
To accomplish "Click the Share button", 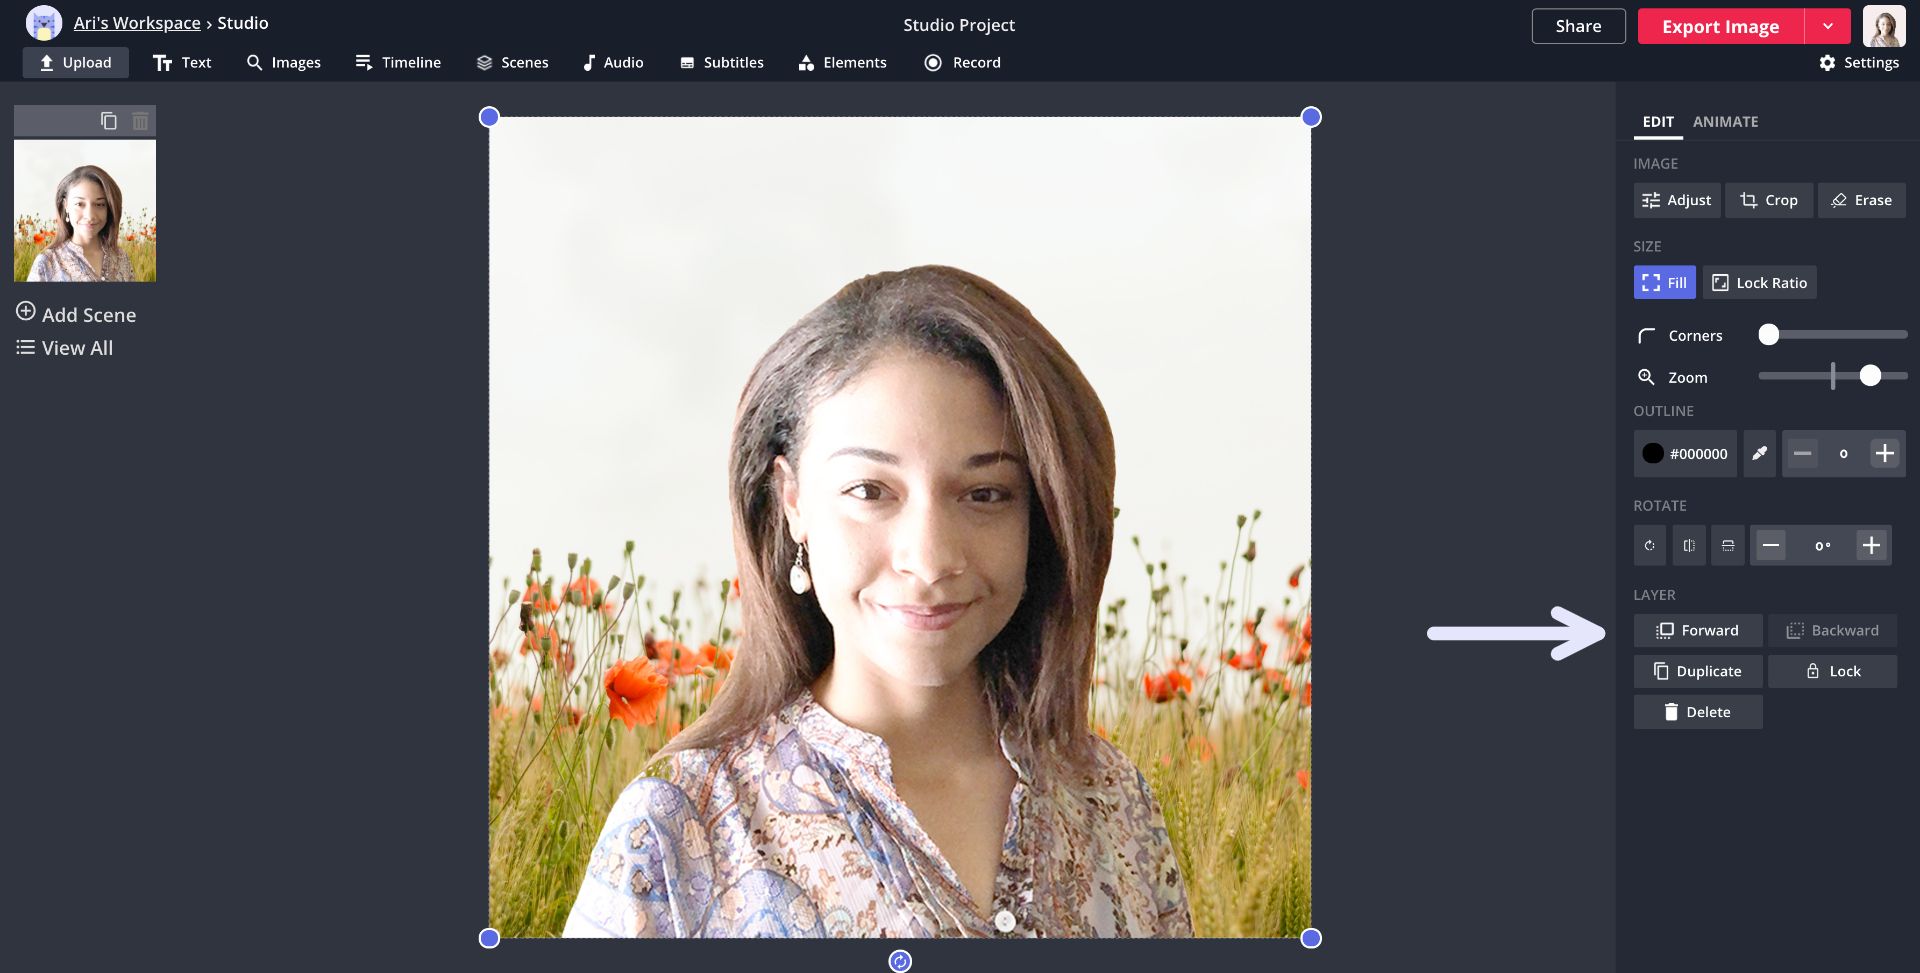I will 1578,27.
